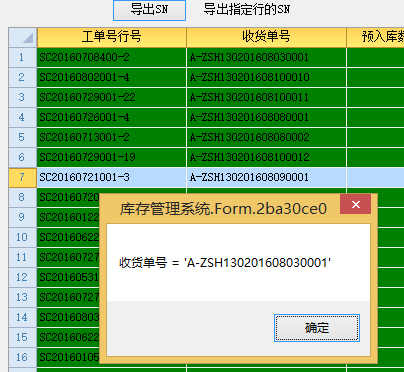This screenshot has width=404, height=372.
Task: Click the 预入库数 column header
Action: click(375, 37)
